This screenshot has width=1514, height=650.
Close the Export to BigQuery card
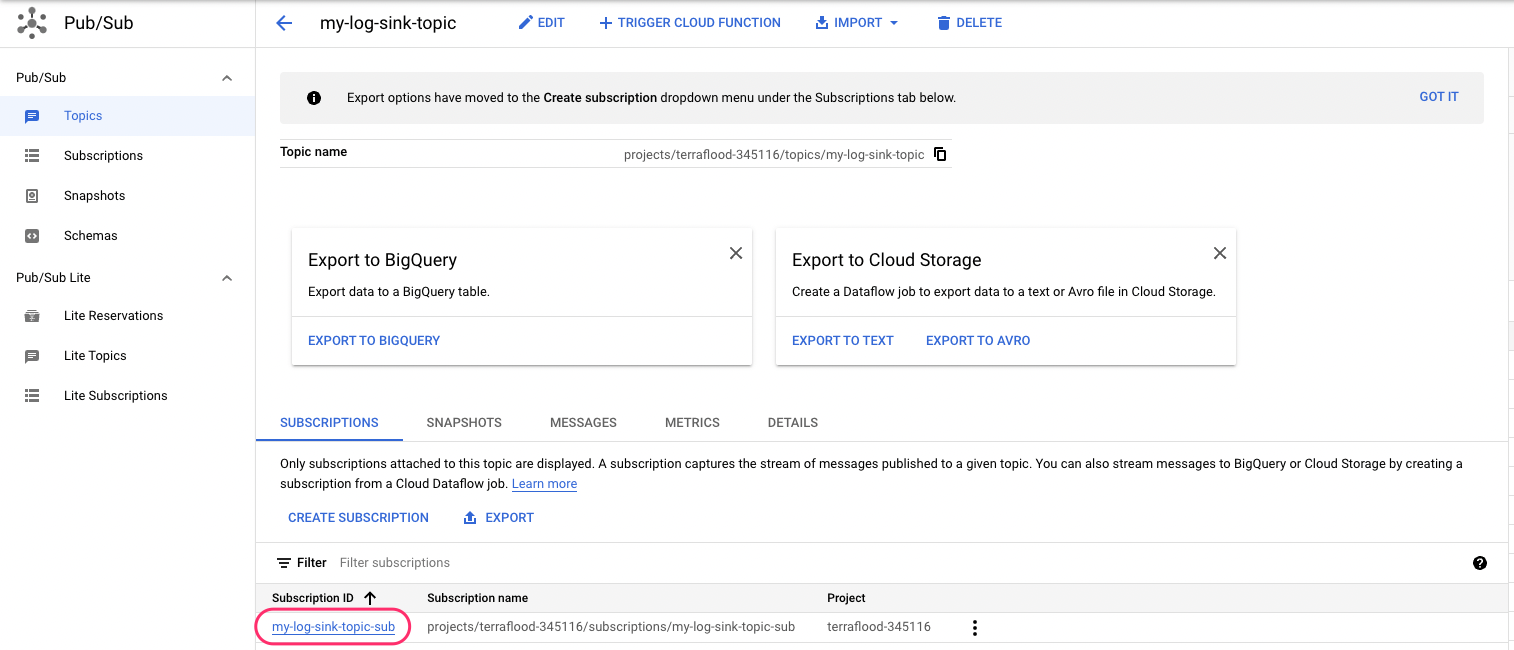736,253
